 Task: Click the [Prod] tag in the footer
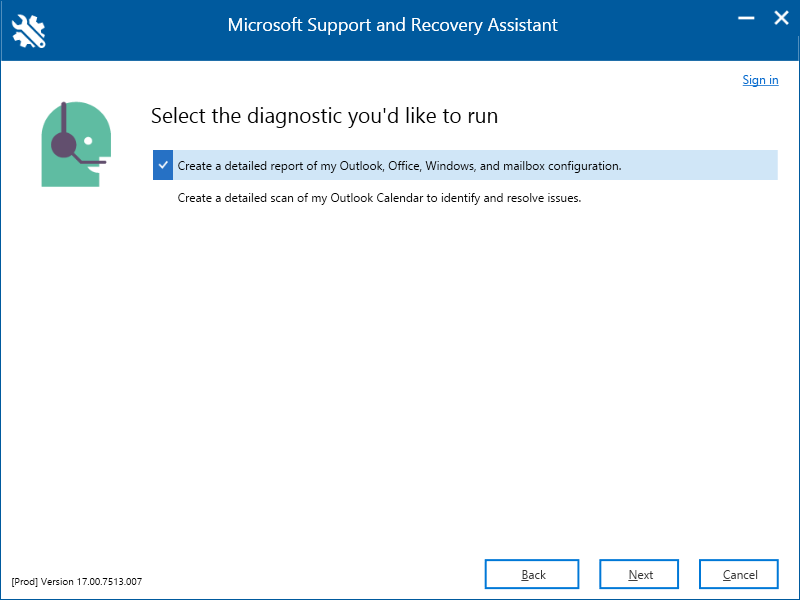[24, 582]
